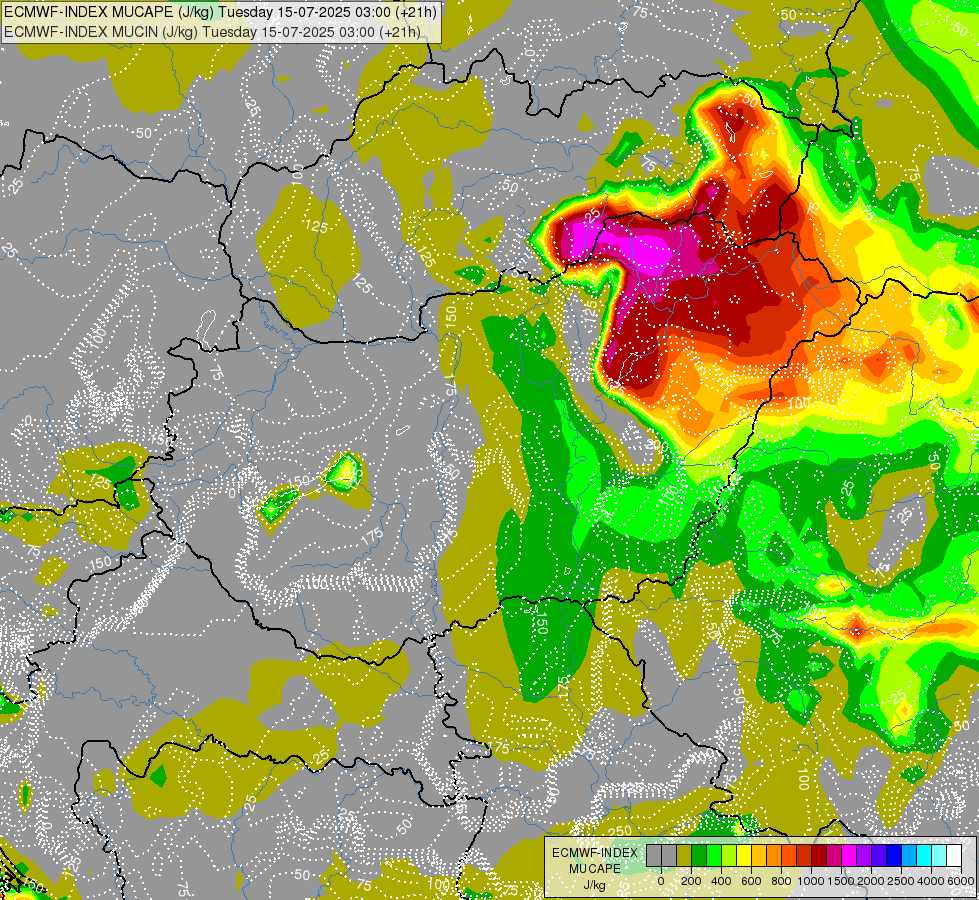Click the MUCAPE title line at top
The image size is (979, 900).
(x=220, y=12)
